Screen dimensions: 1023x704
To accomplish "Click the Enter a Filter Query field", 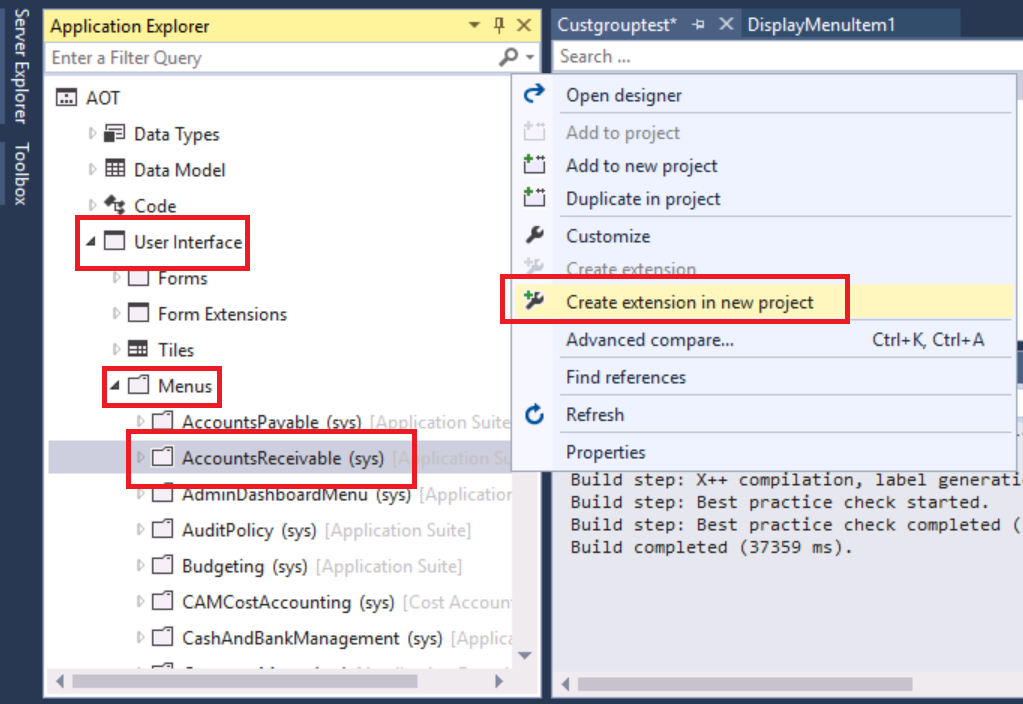I will tap(270, 58).
